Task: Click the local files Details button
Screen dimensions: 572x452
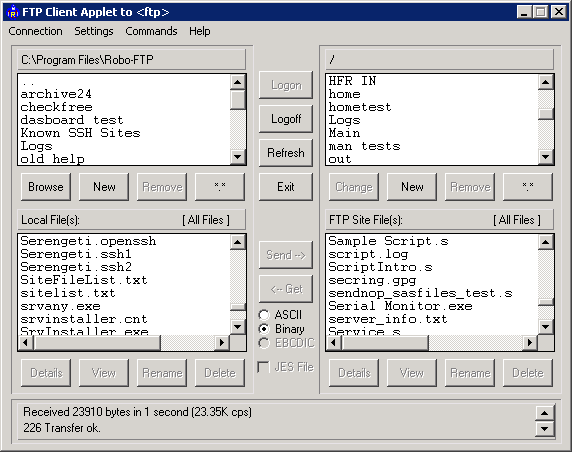Action: (x=46, y=373)
